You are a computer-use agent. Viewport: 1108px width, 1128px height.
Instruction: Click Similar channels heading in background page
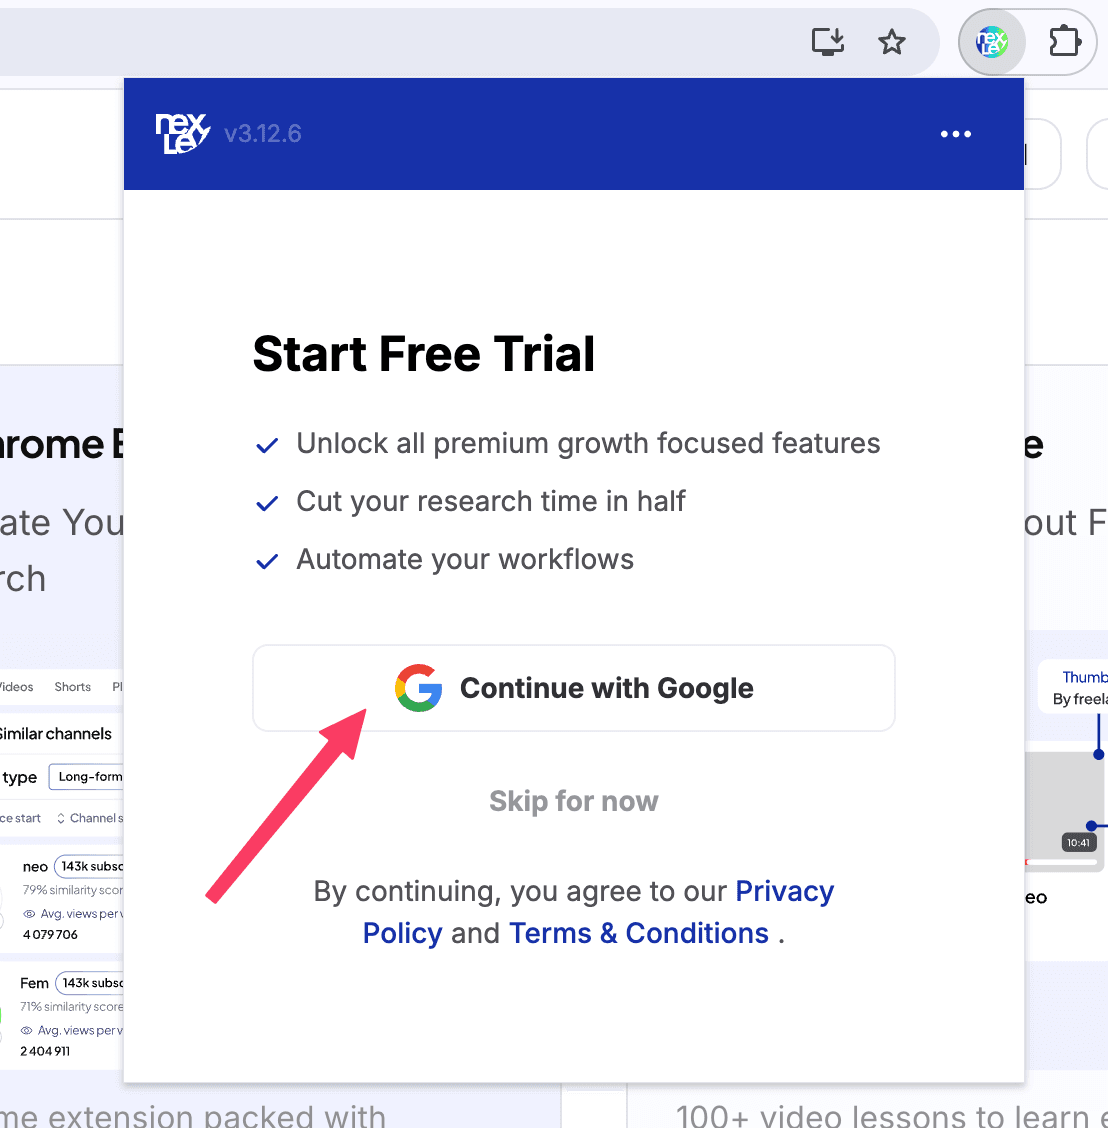click(55, 734)
